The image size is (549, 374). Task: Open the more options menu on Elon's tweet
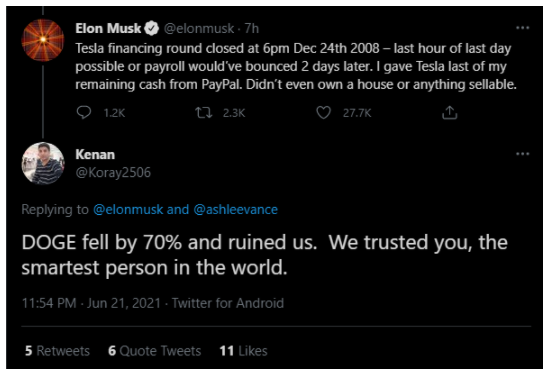(x=522, y=28)
